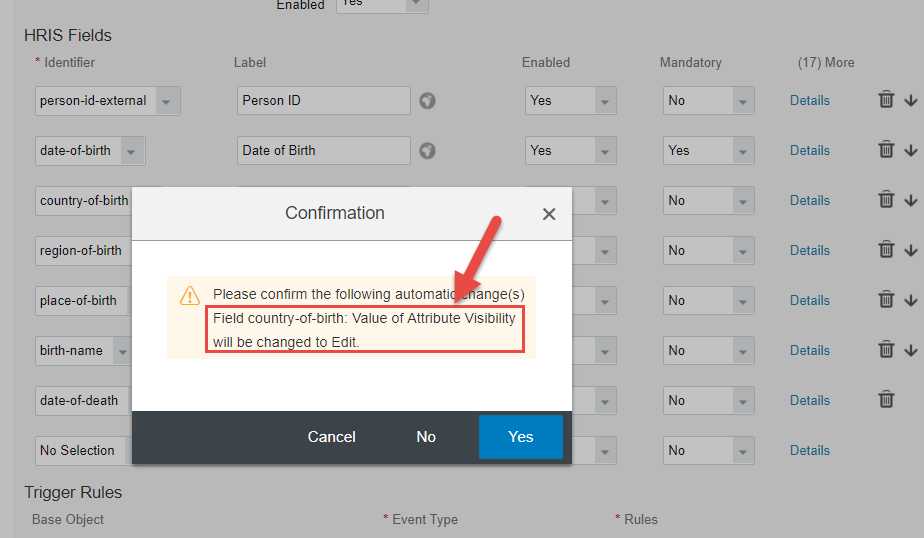Image resolution: width=924 pixels, height=538 pixels.
Task: Open Details link for date-of-death
Action: (810, 400)
